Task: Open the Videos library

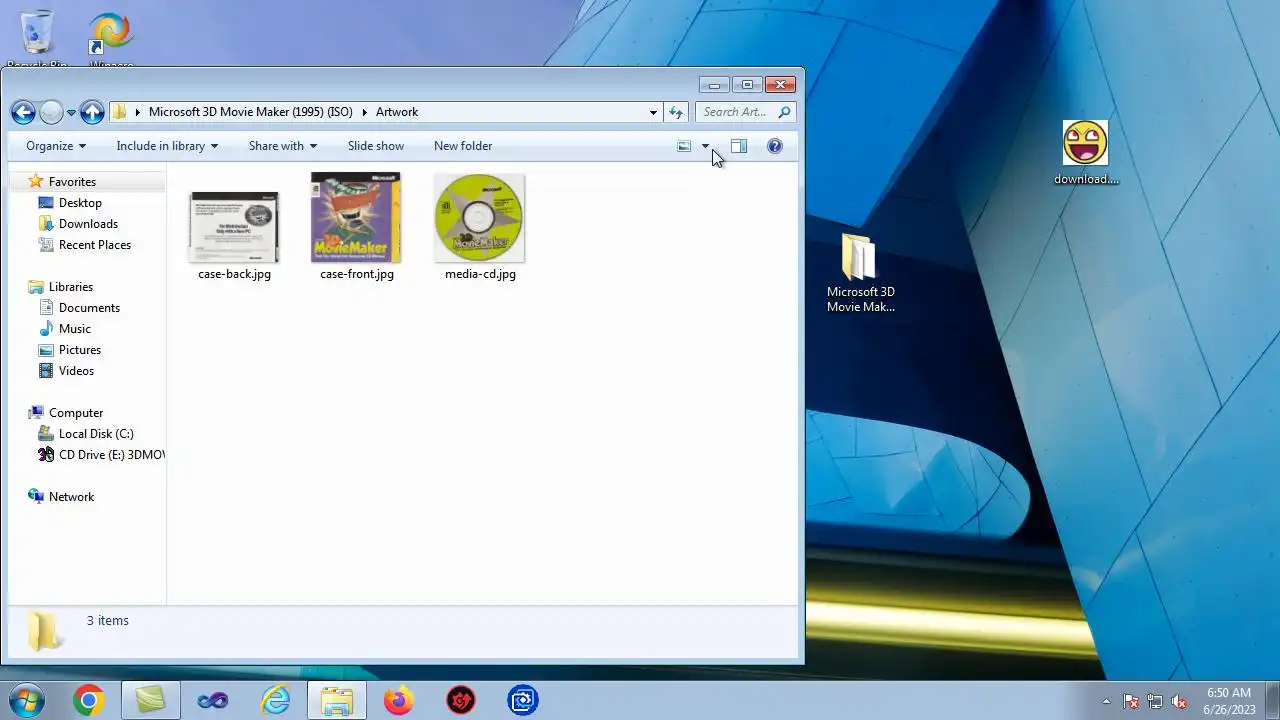Action: click(x=76, y=371)
